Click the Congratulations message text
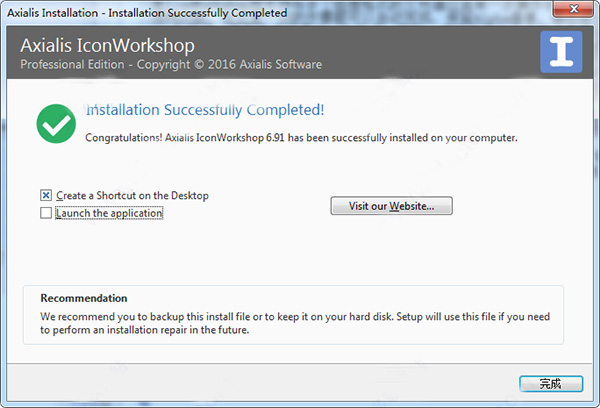600x408 pixels. click(x=301, y=138)
